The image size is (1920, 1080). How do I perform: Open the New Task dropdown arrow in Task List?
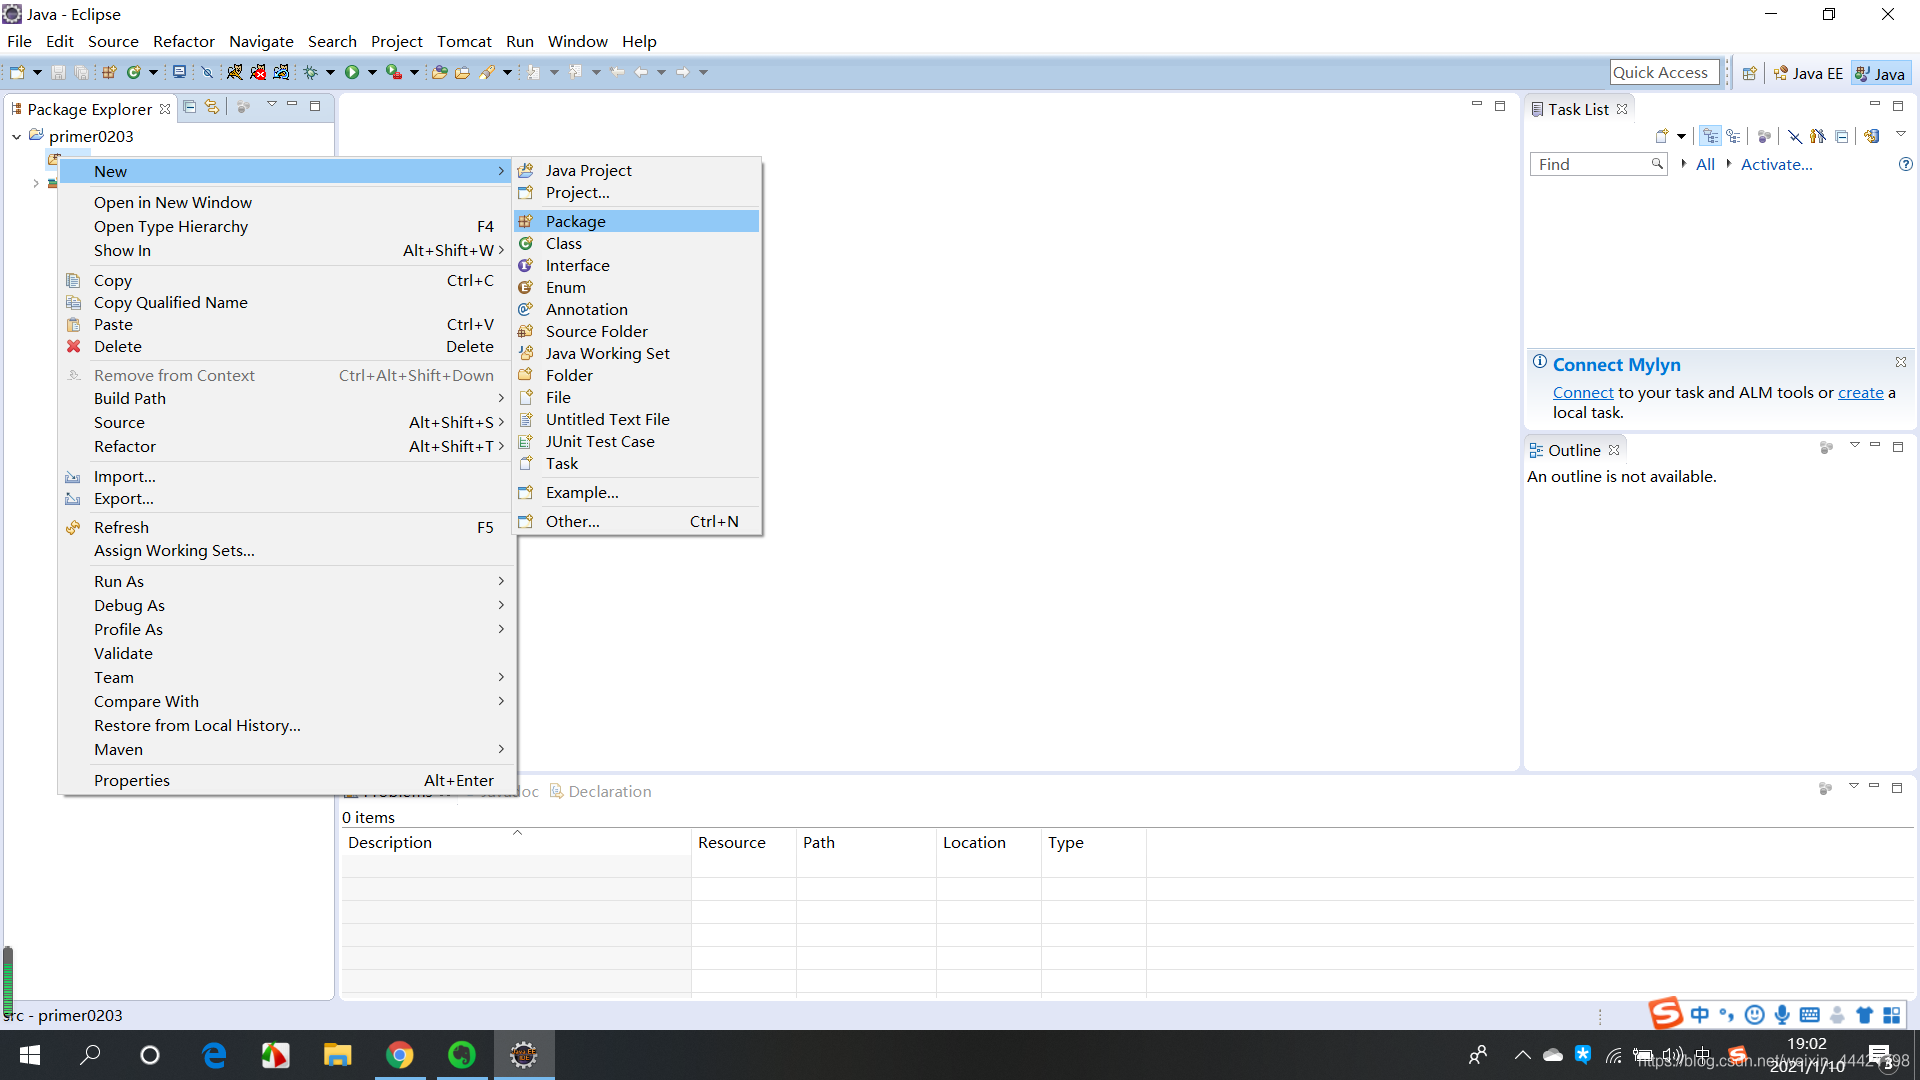tap(1681, 136)
